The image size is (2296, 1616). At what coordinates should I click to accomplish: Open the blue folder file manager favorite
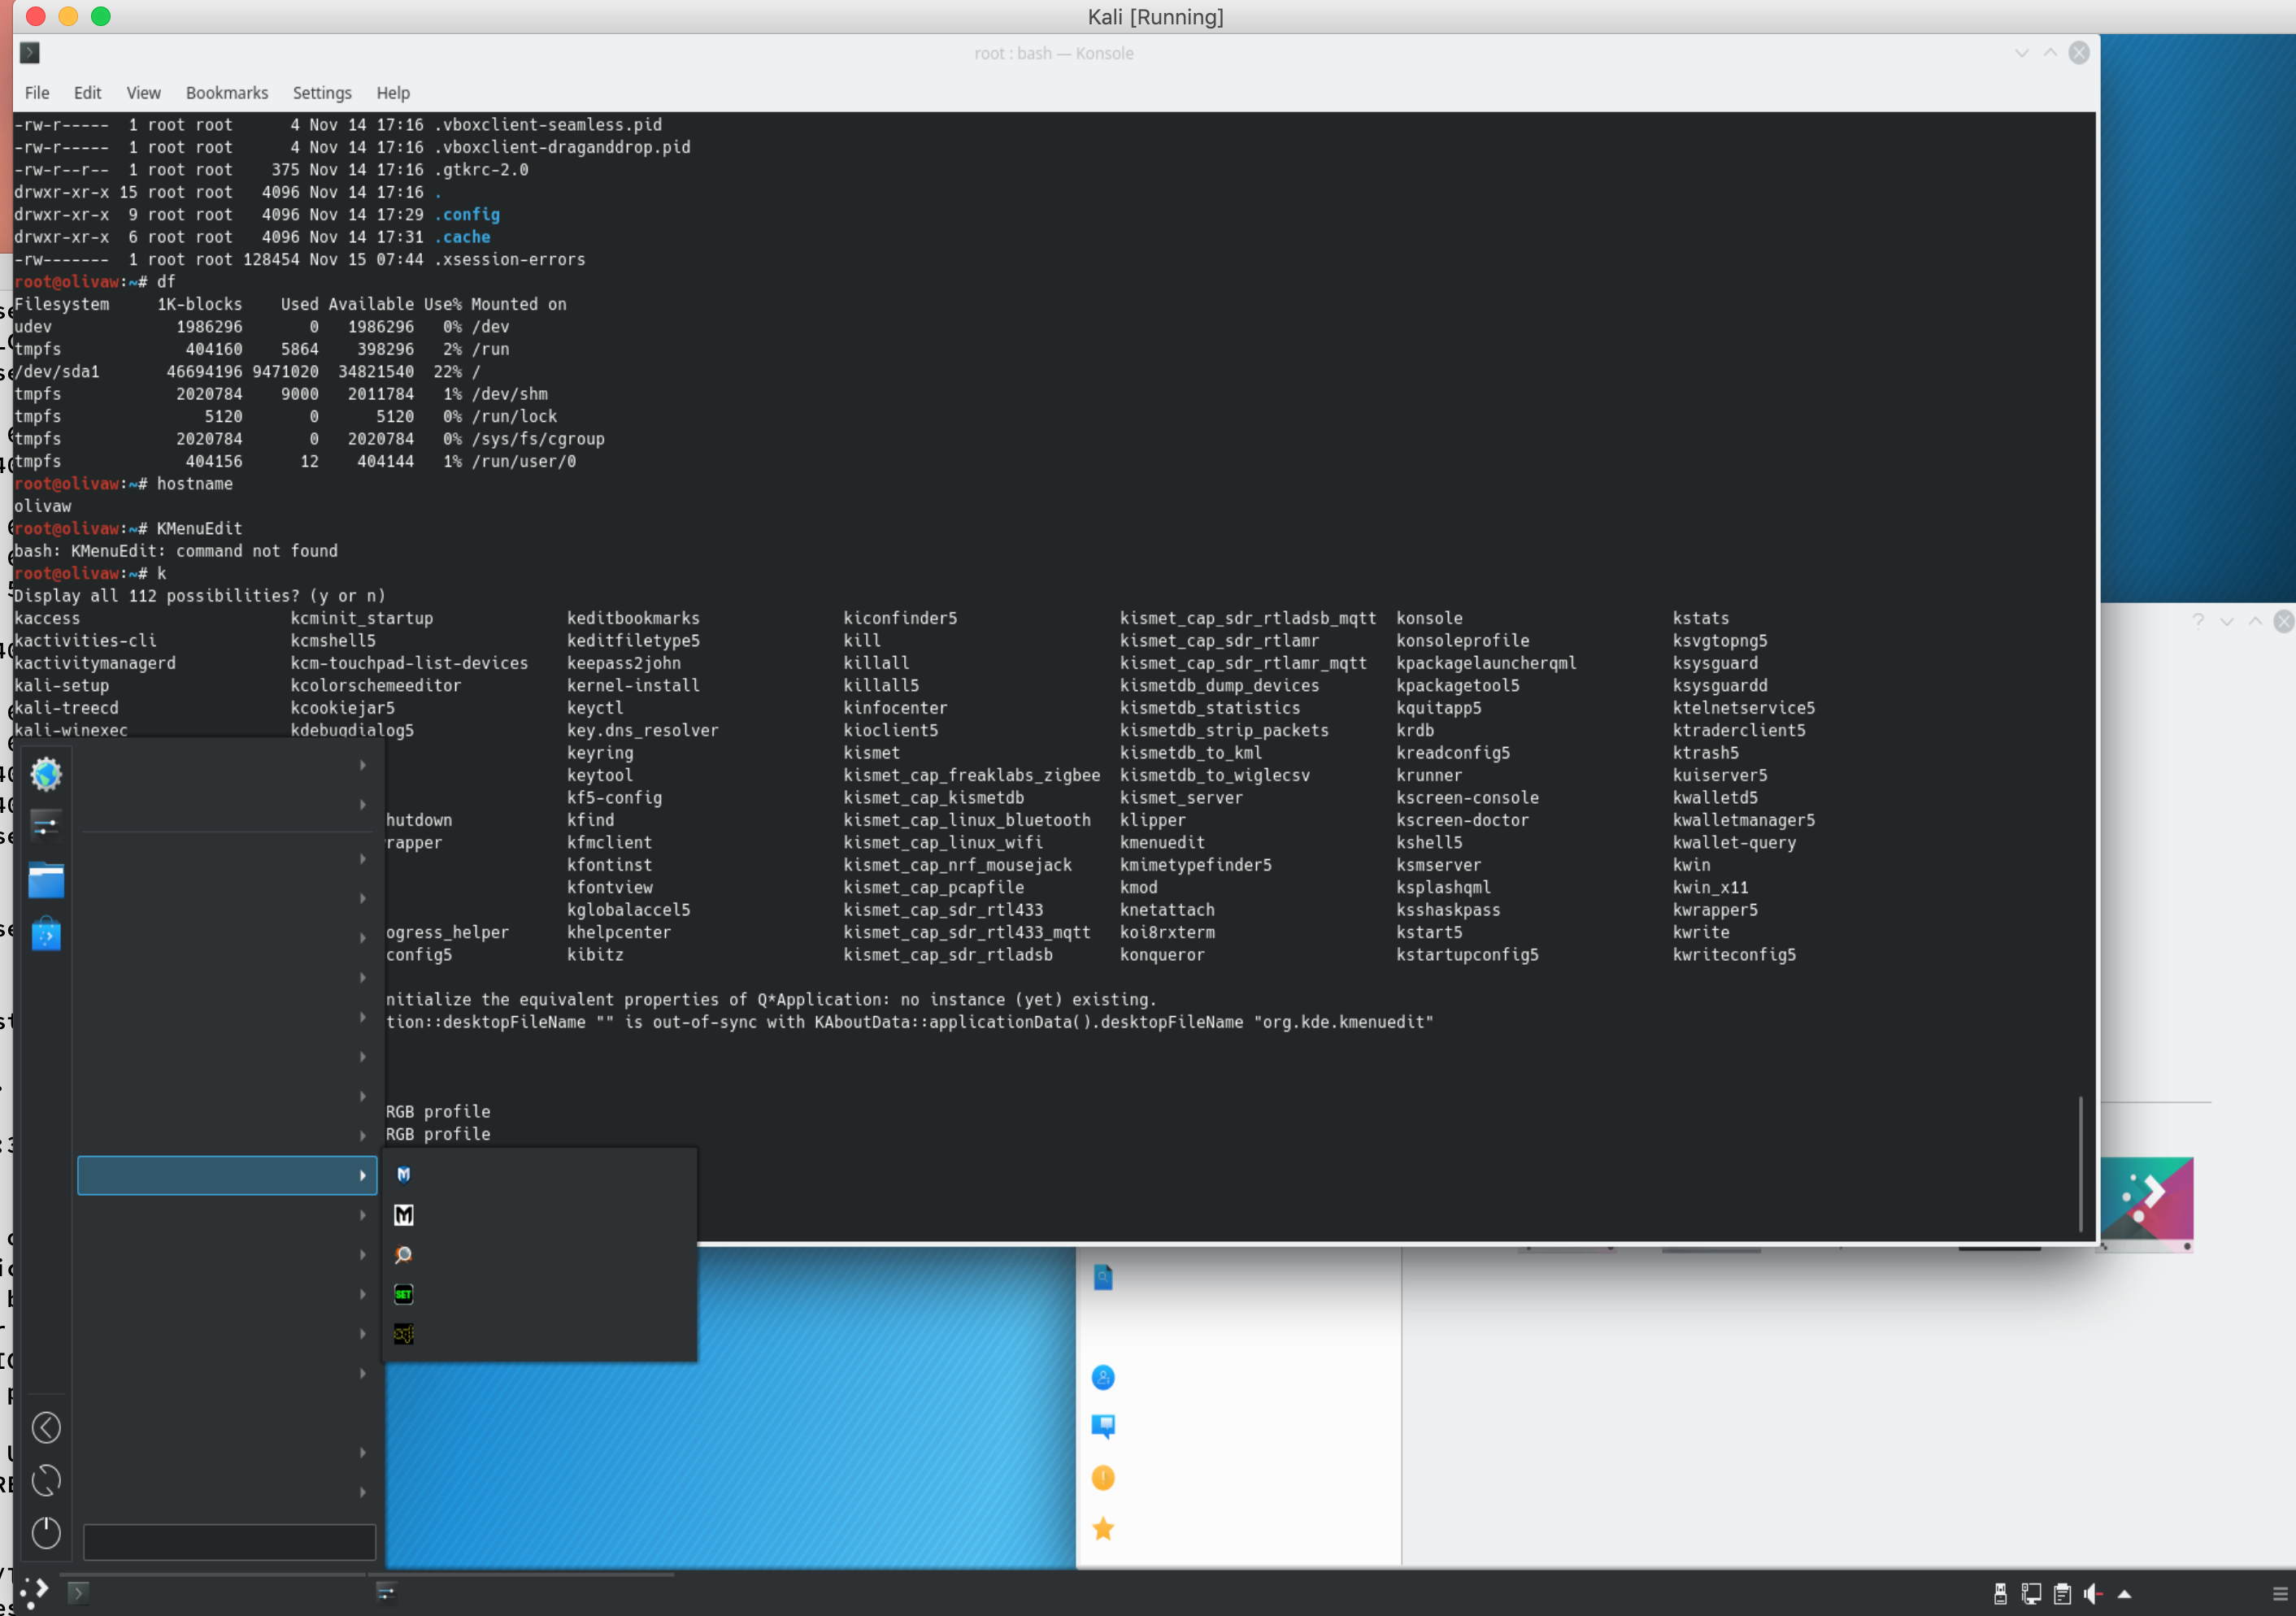tap(46, 881)
